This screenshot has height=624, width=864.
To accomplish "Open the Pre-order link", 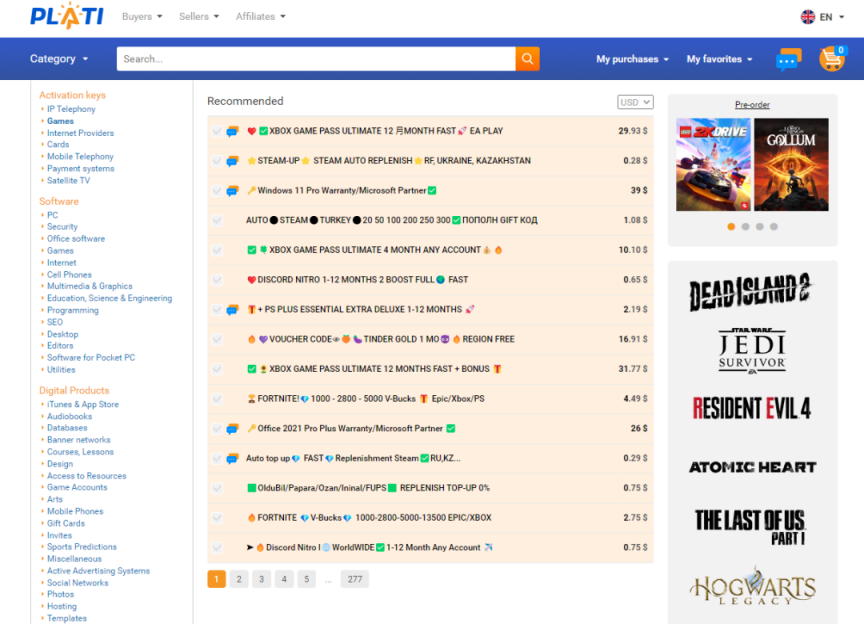I will [752, 105].
